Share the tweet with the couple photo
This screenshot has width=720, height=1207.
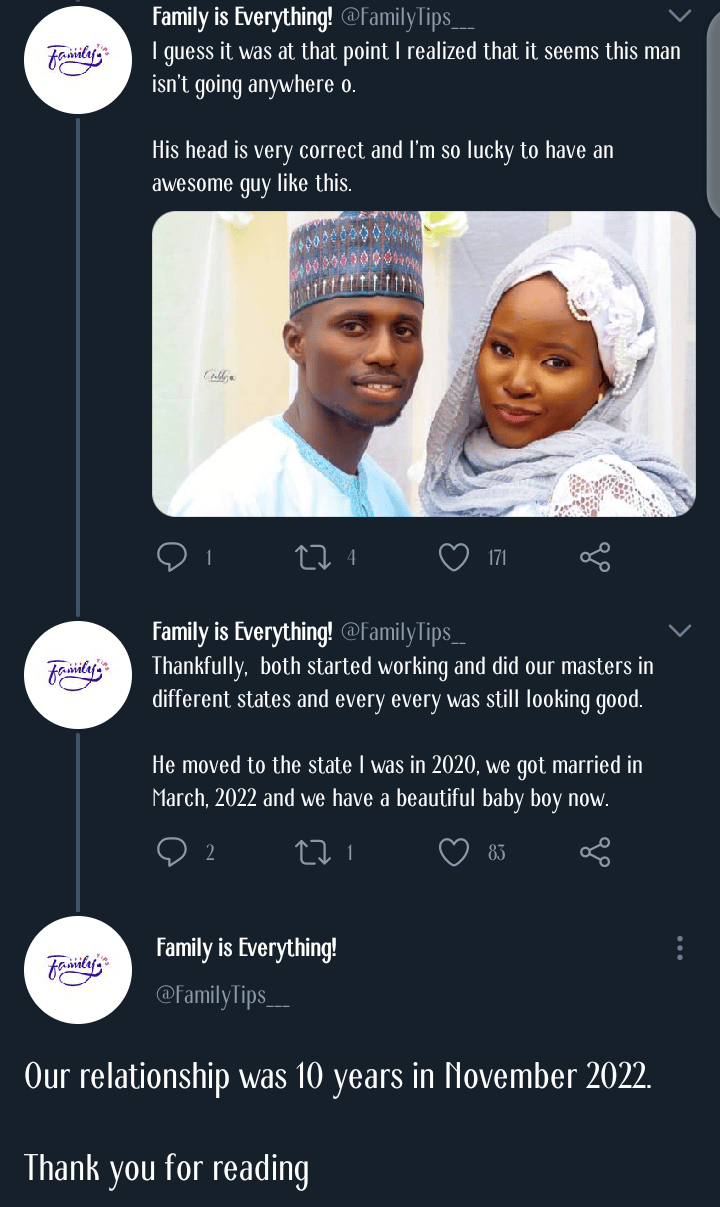tap(595, 557)
